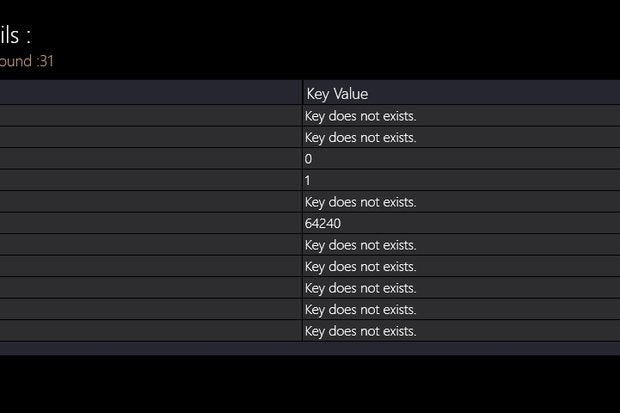
Task: Select the first "Key does not exists." cell
Action: [461, 116]
